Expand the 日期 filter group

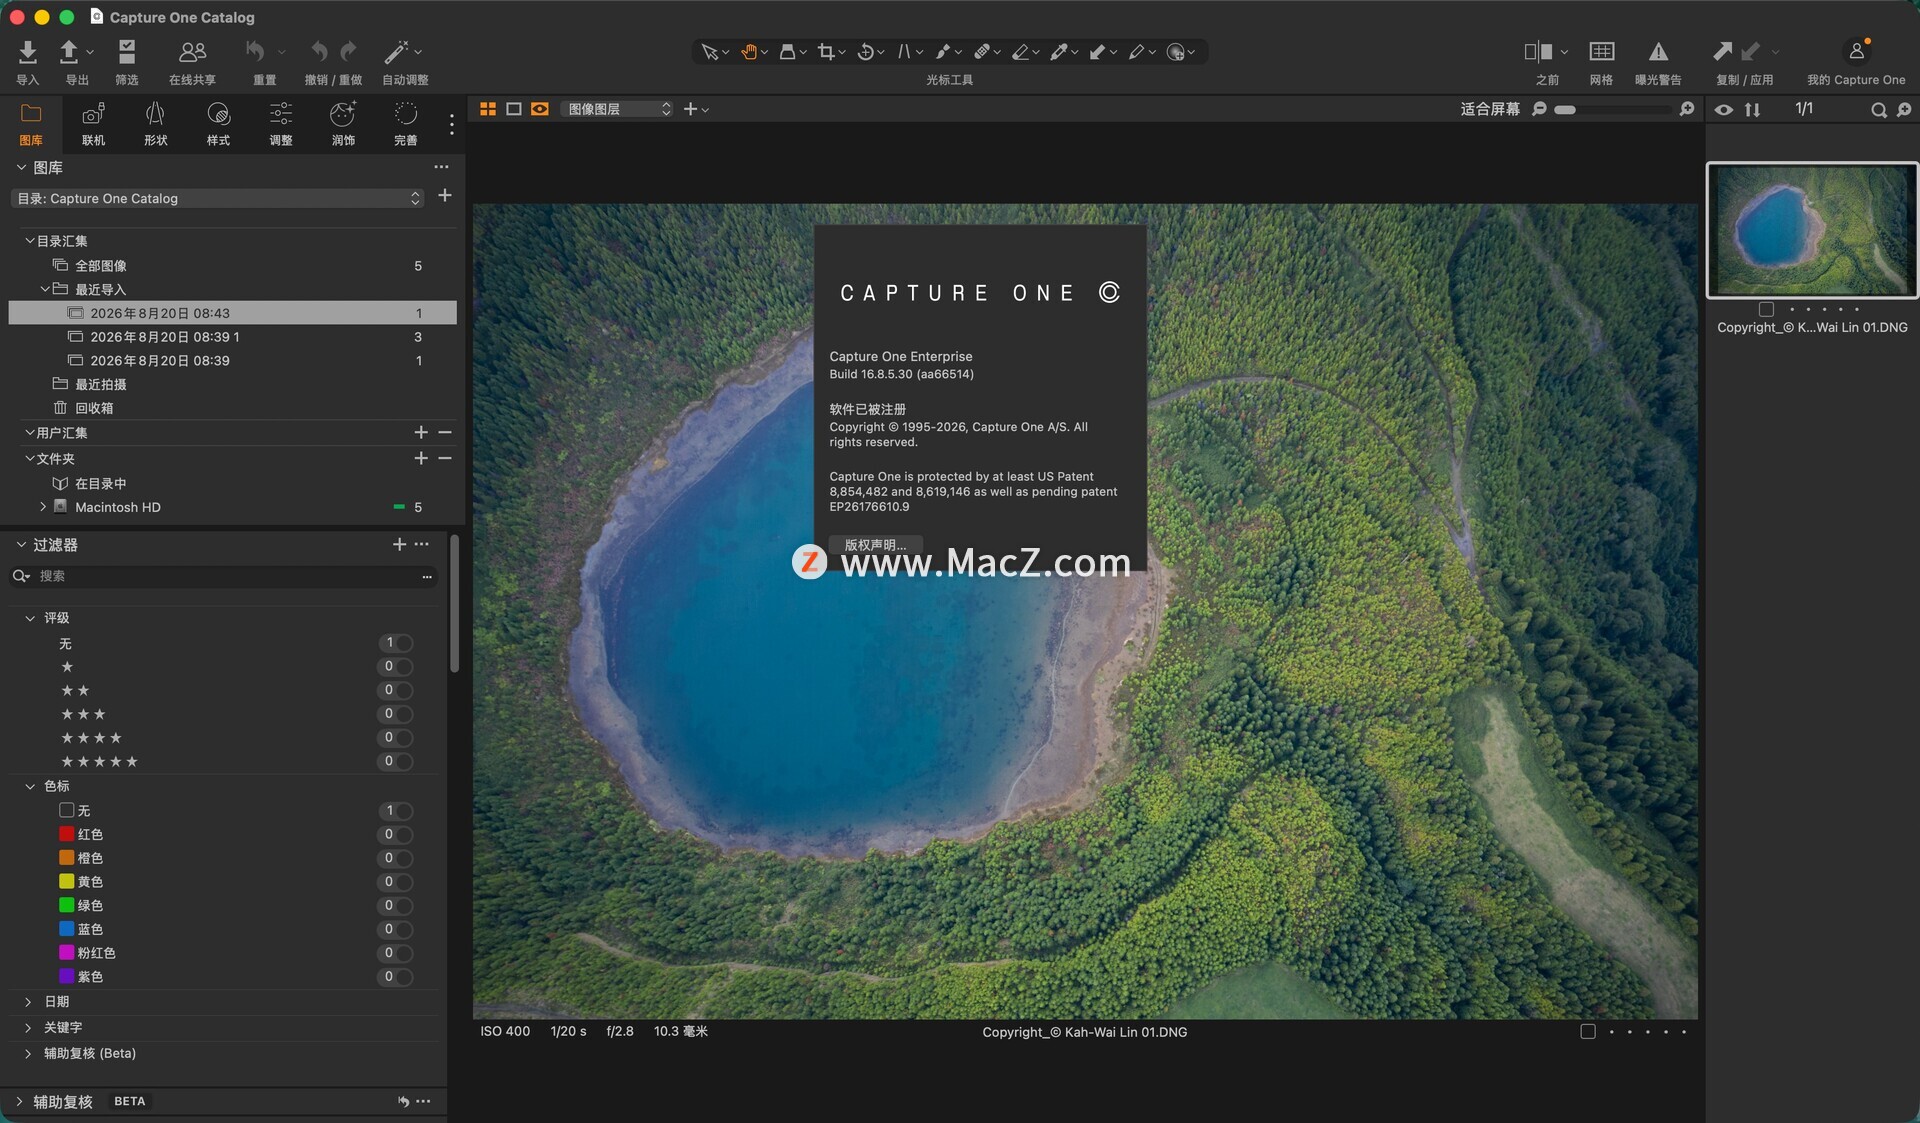click(x=28, y=1001)
